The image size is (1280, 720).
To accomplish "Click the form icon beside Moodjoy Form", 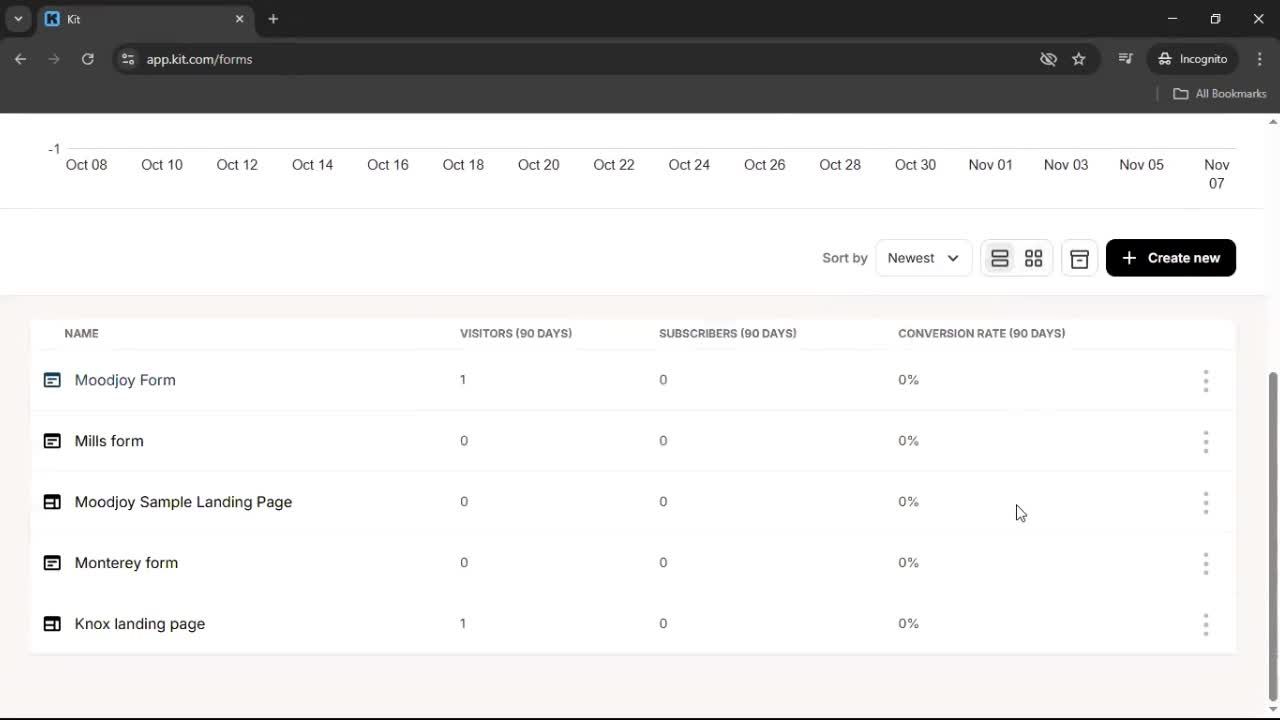I will (x=52, y=380).
